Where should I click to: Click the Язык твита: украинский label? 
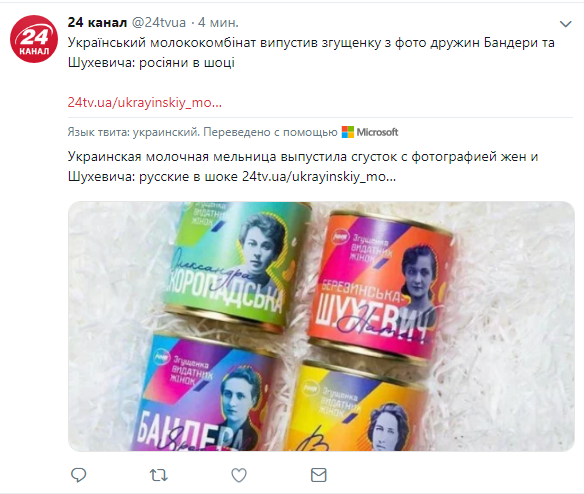134,132
